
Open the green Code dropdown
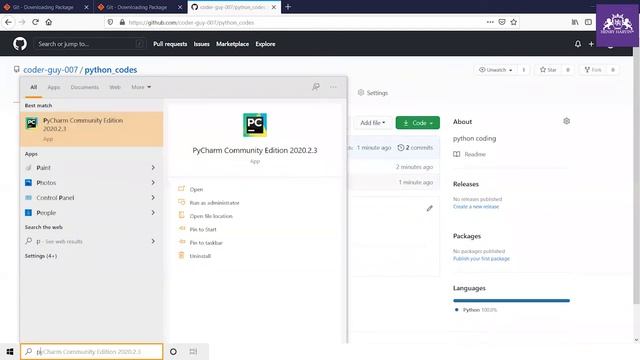[418, 122]
